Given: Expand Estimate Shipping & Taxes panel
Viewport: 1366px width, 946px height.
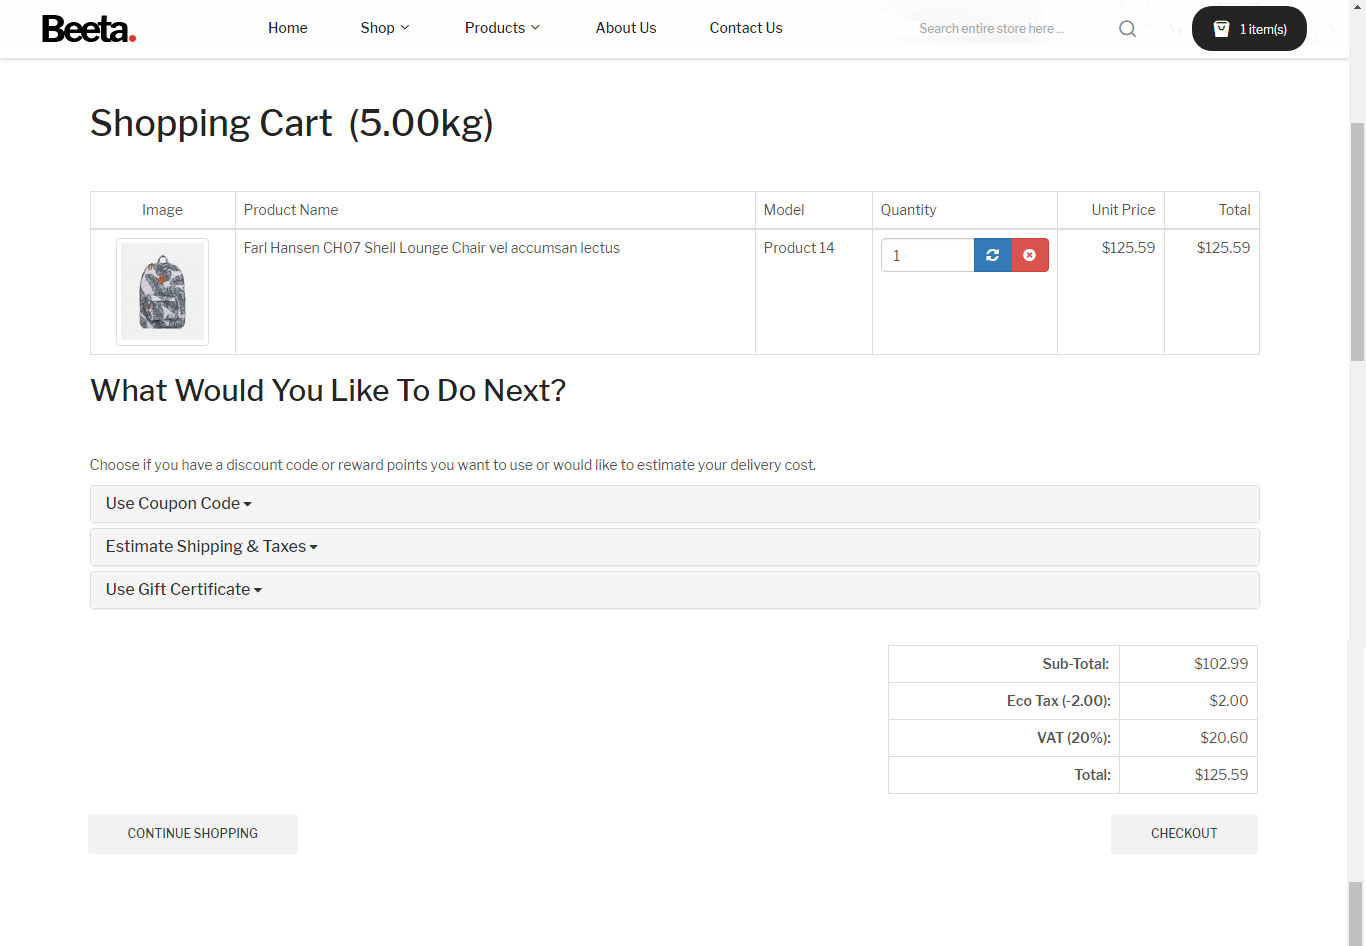Looking at the screenshot, I should coord(211,547).
